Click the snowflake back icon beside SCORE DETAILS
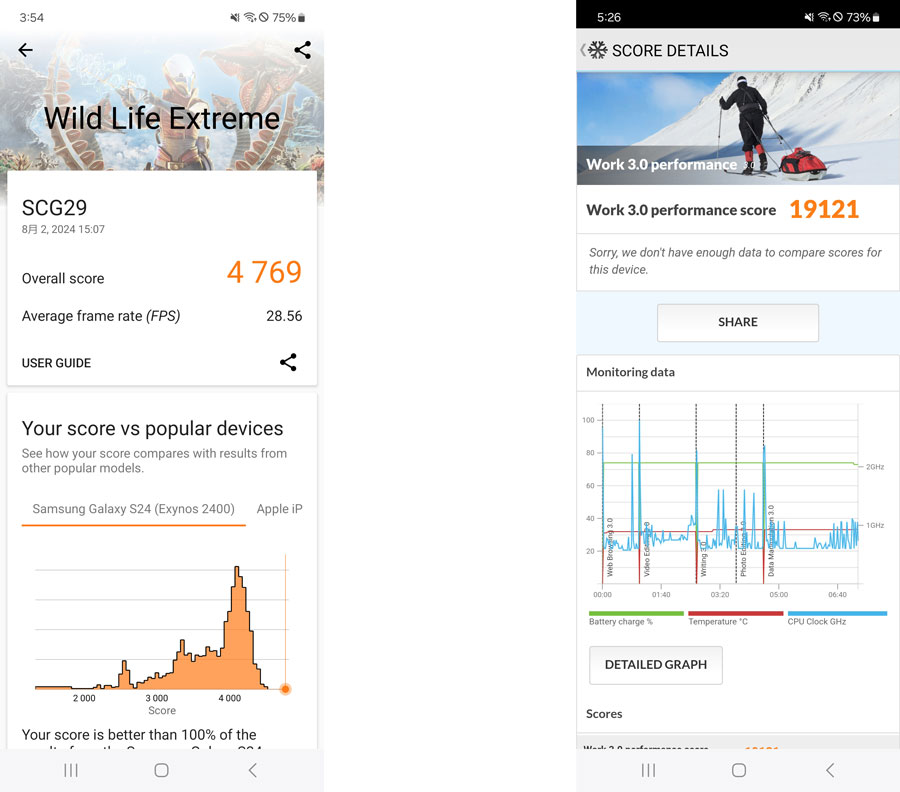 [x=594, y=50]
